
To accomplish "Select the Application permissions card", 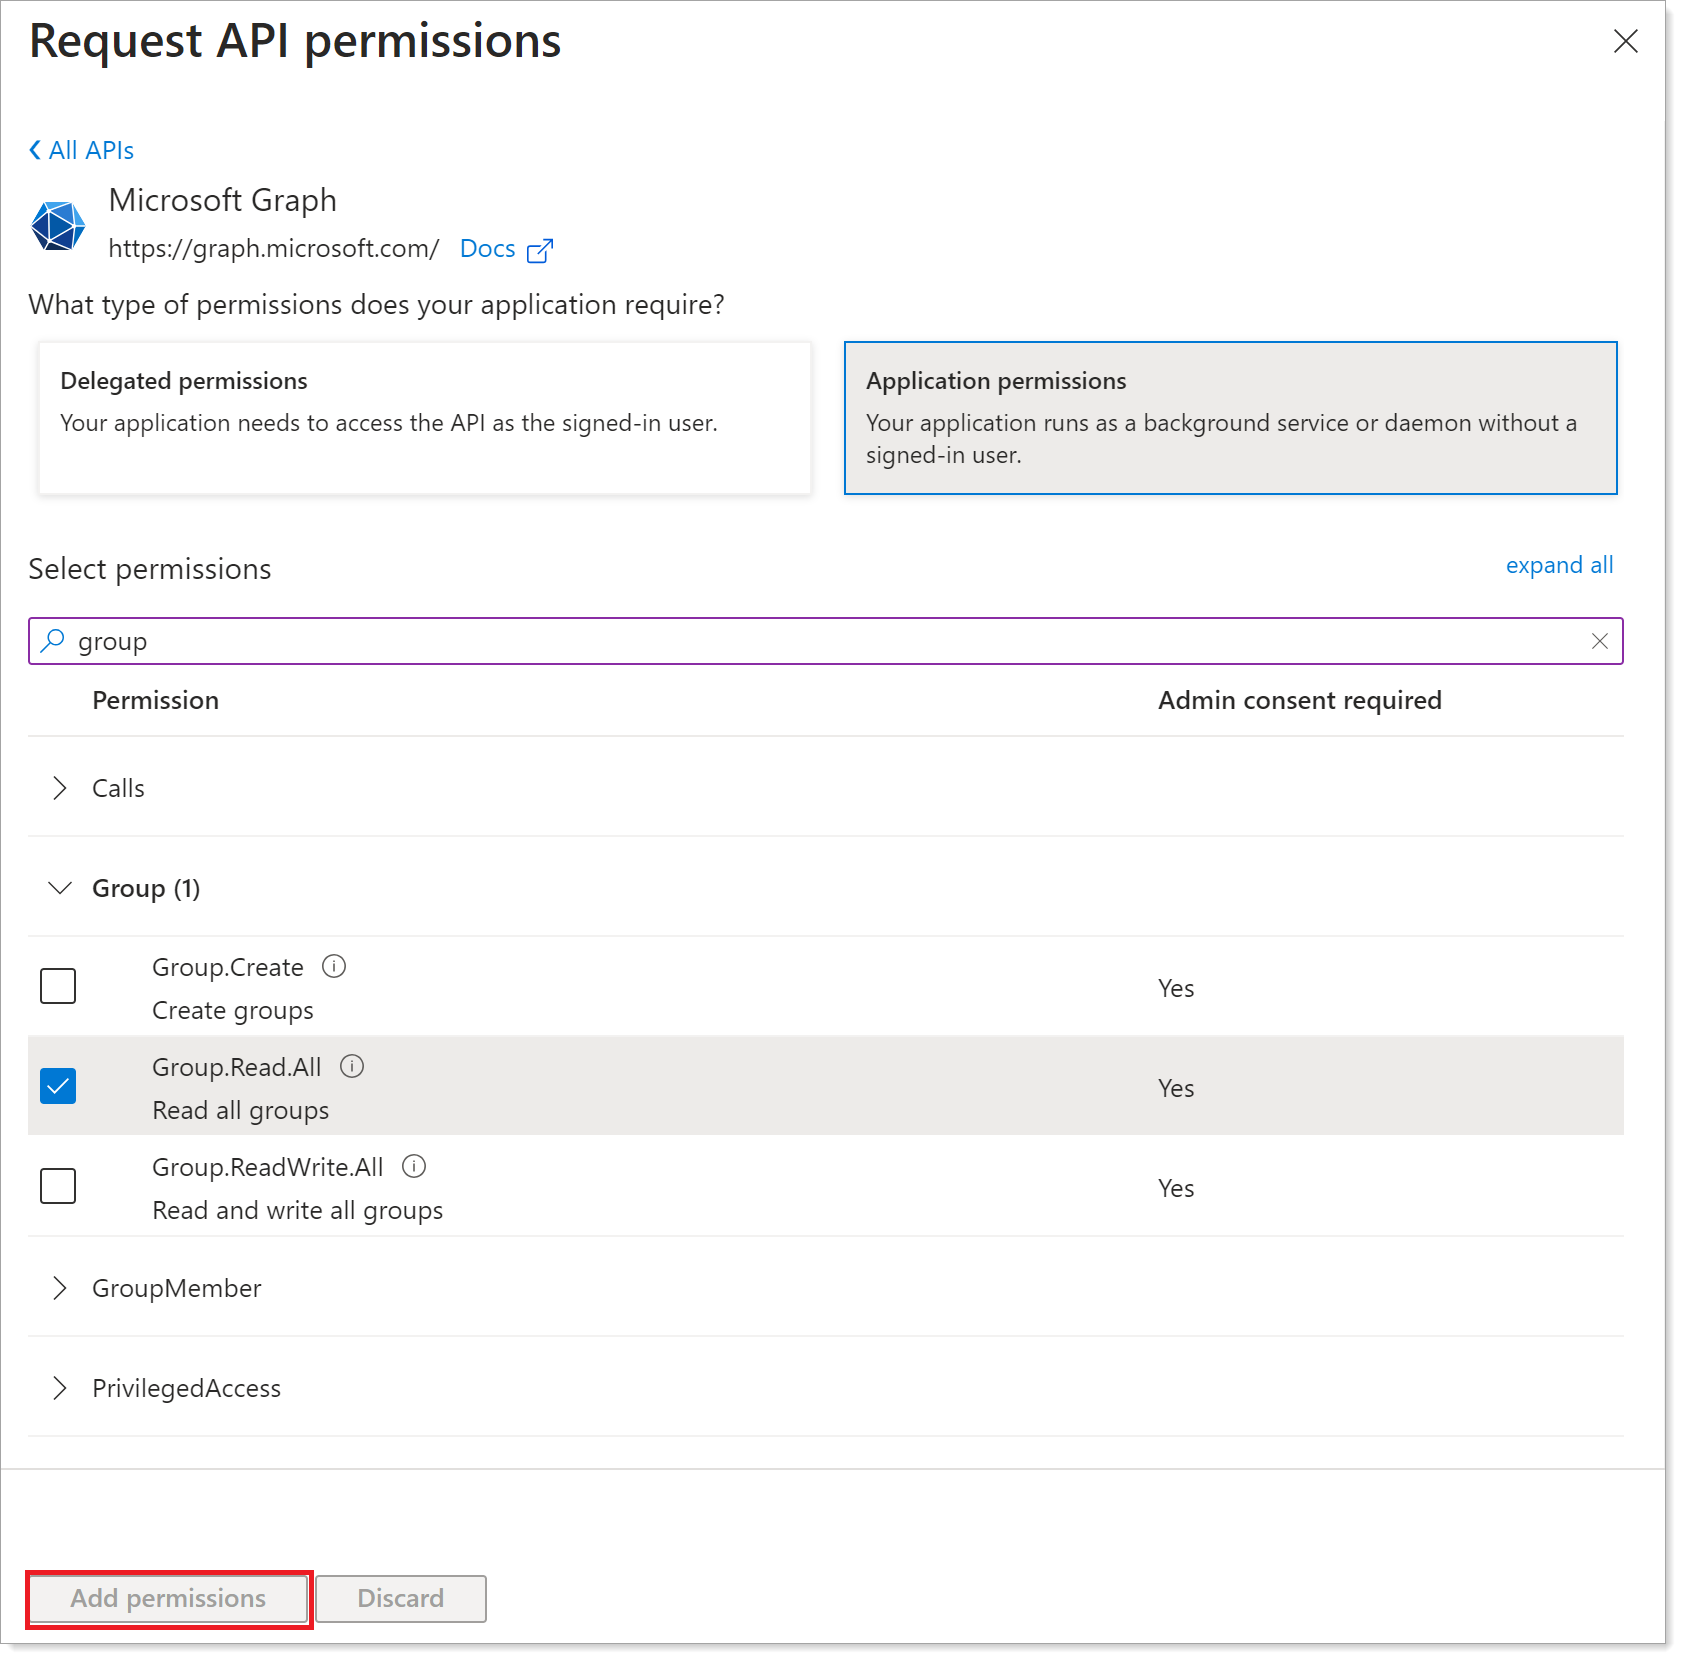I will coord(1230,418).
